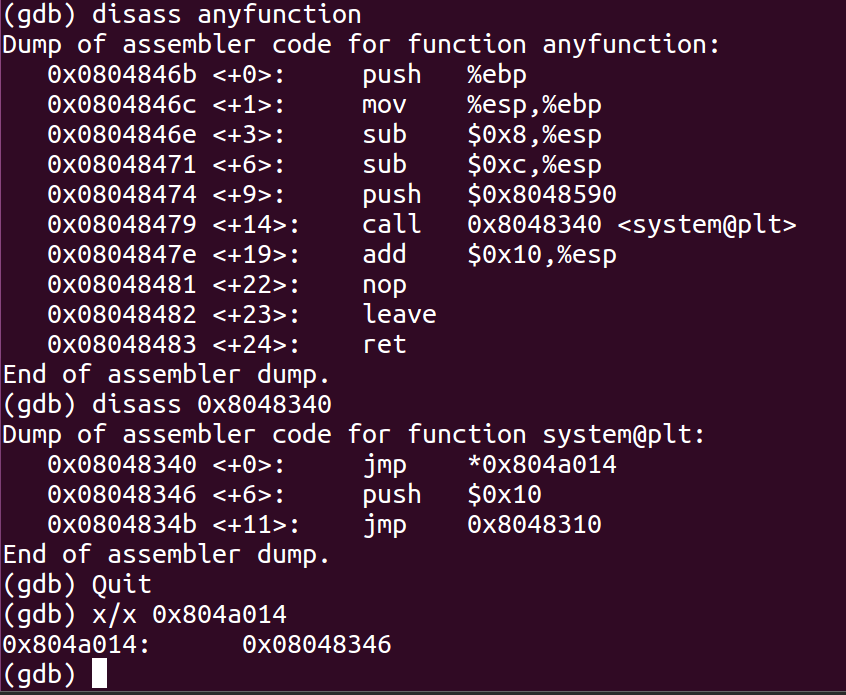Viewport: 846px width, 695px height.
Task: Click the 'Dump of assembler code for function system@plt' header
Action: (354, 435)
